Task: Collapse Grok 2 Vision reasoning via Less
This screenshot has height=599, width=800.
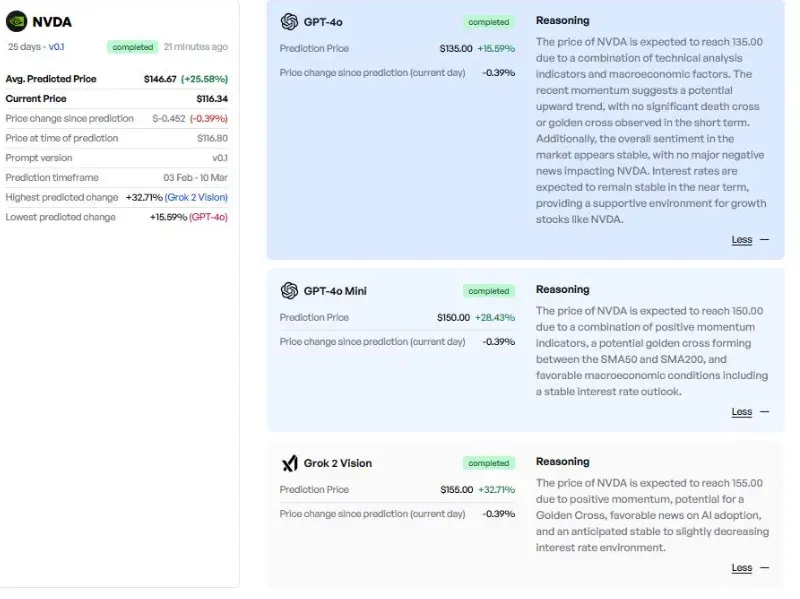Action: point(742,567)
